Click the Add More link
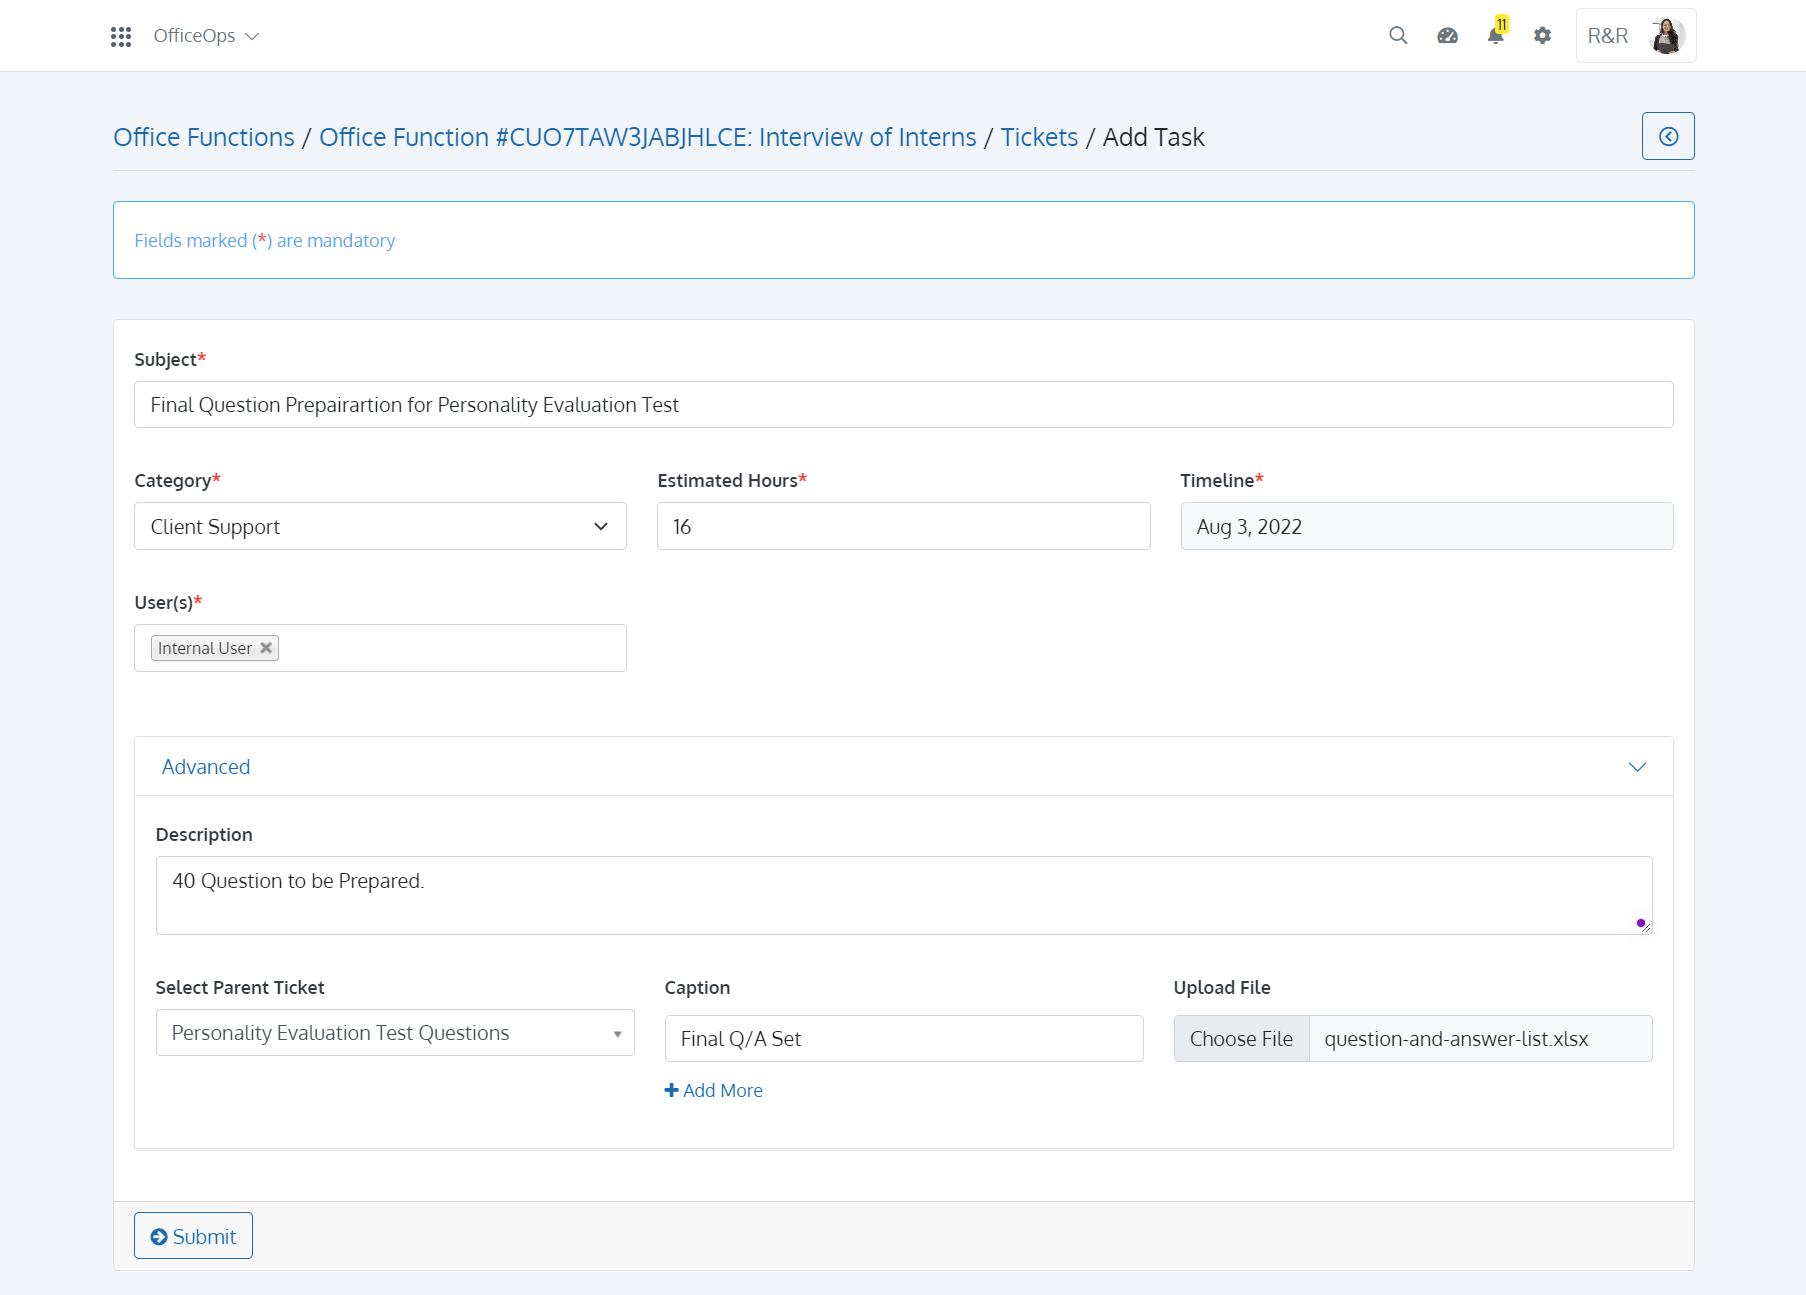This screenshot has width=1806, height=1295. [713, 1091]
